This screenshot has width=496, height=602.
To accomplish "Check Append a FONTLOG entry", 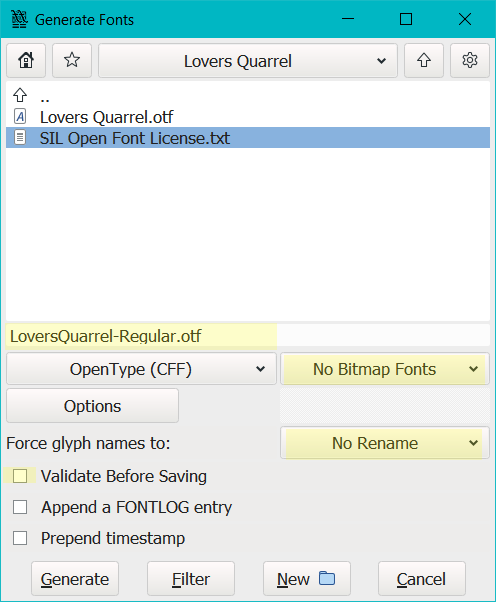I will click(20, 507).
